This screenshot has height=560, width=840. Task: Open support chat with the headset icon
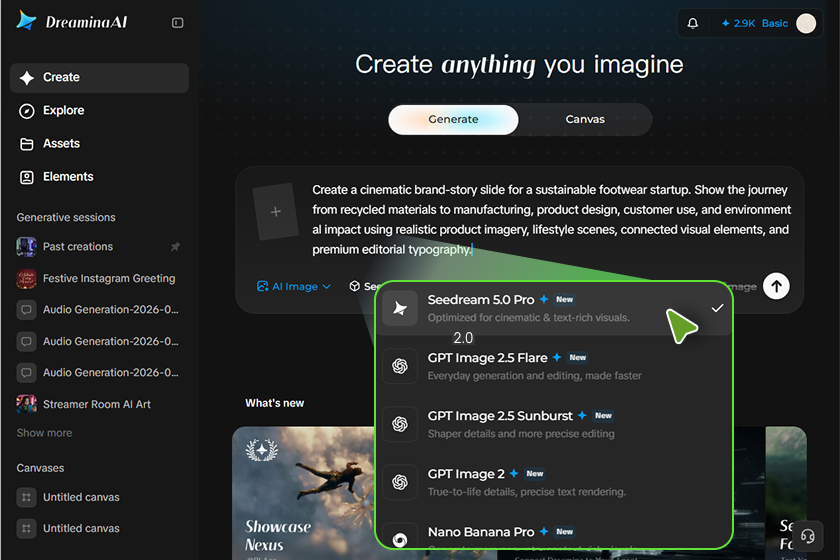[807, 536]
